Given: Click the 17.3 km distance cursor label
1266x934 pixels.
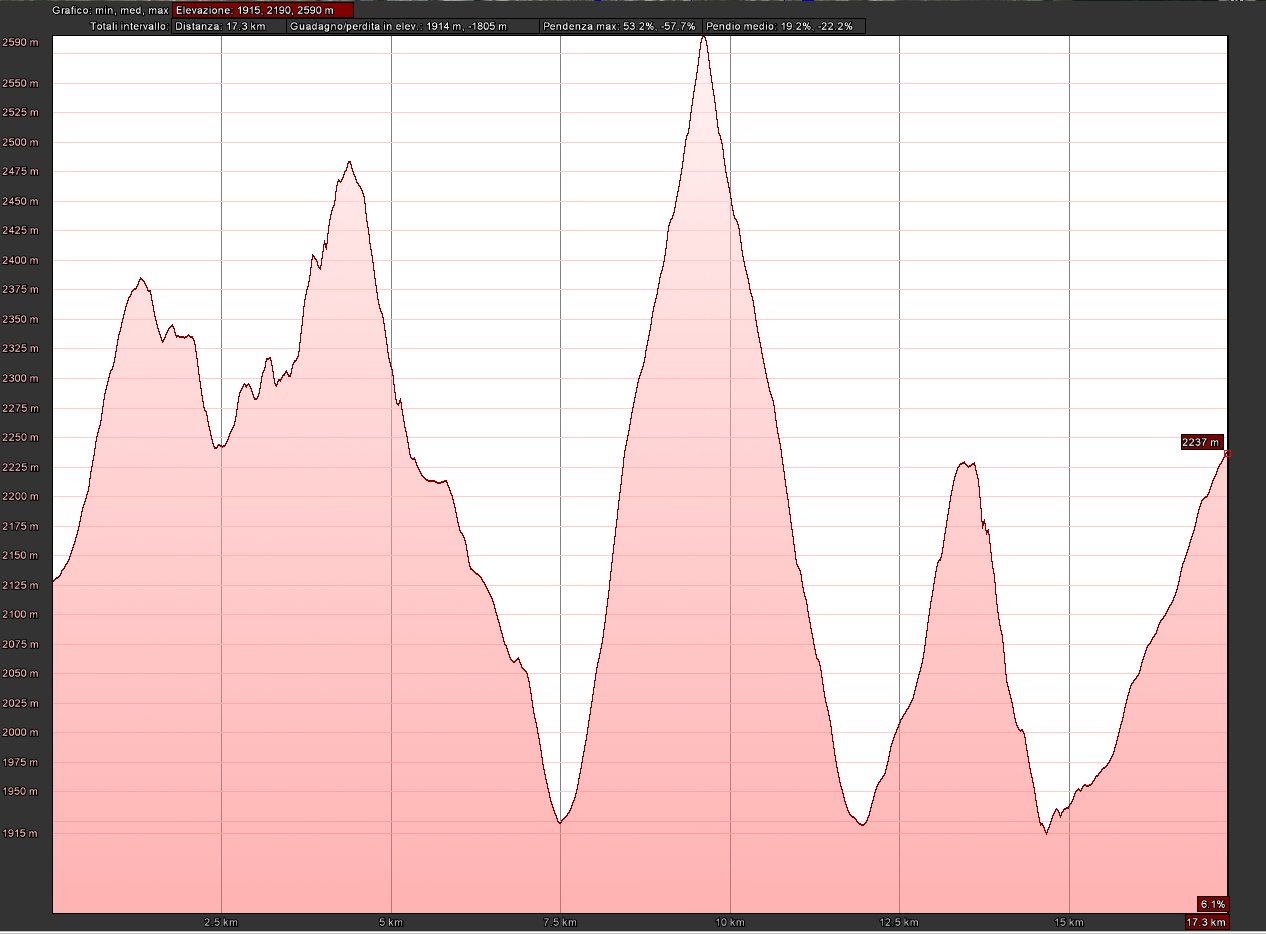Looking at the screenshot, I should 1206,922.
